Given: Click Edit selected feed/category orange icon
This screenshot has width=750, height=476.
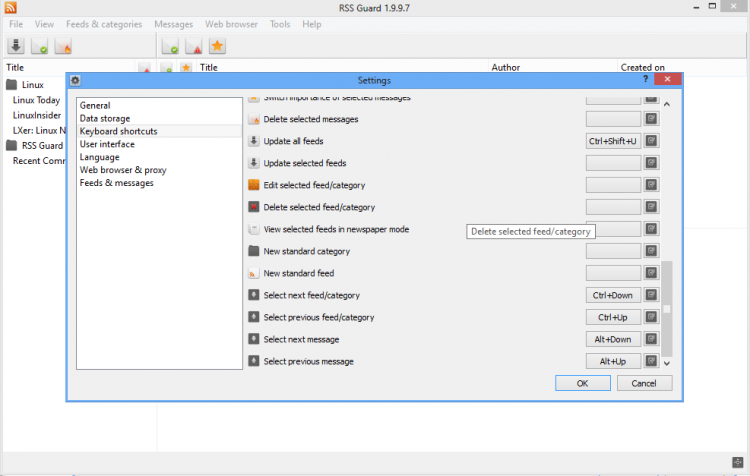Looking at the screenshot, I should click(254, 185).
